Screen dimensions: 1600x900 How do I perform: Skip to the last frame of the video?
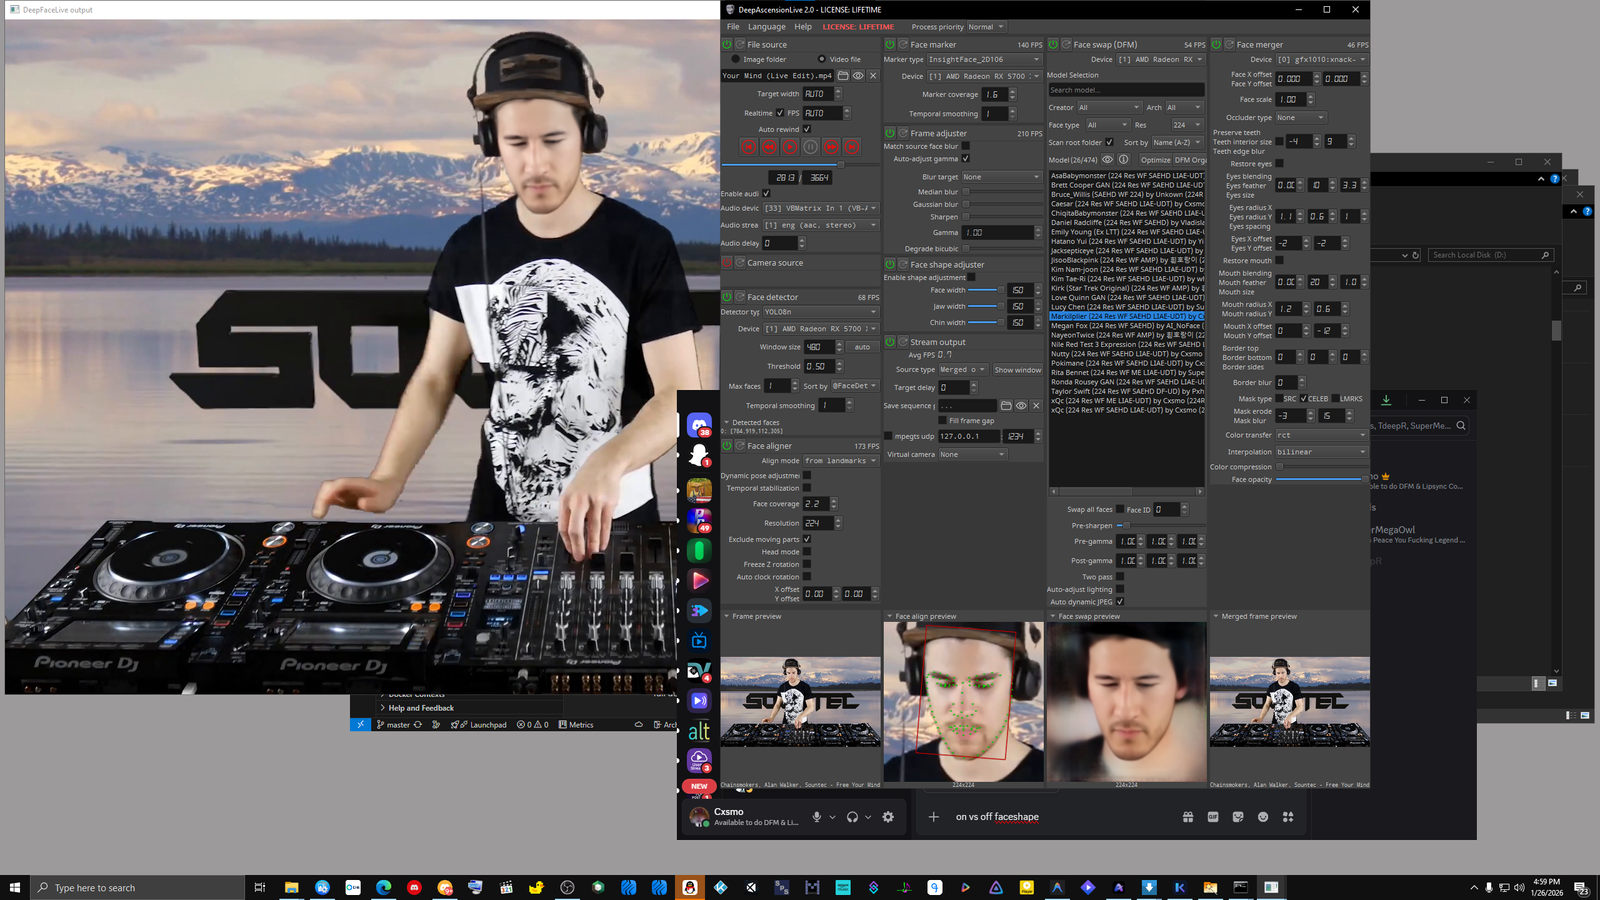point(852,146)
